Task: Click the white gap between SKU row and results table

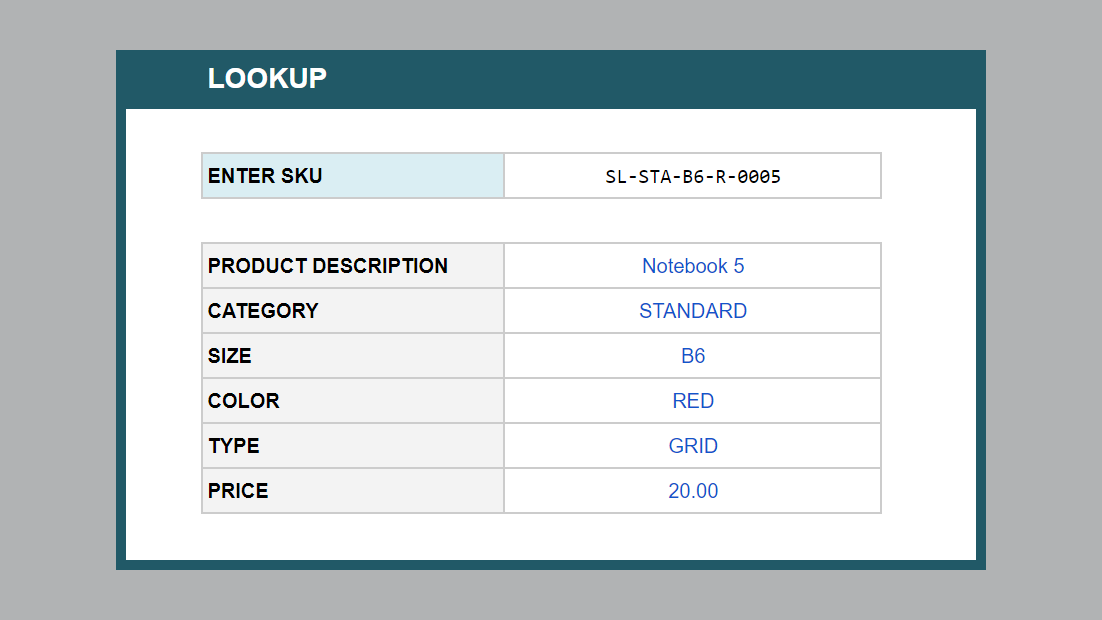Action: [x=540, y=220]
